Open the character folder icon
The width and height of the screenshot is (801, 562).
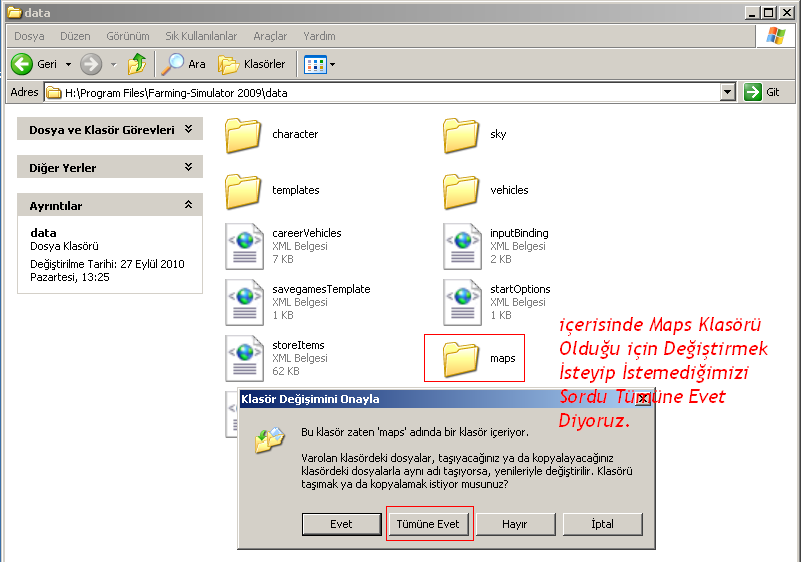pyautogui.click(x=243, y=135)
